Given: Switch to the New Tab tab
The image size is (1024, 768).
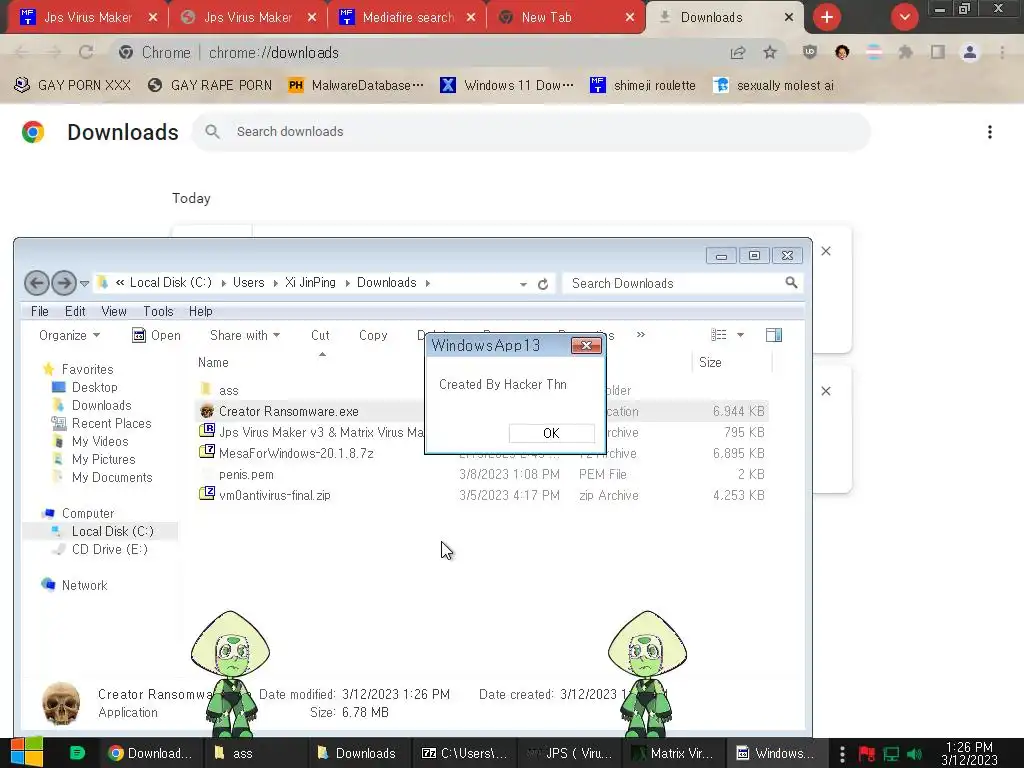Looking at the screenshot, I should 566,17.
